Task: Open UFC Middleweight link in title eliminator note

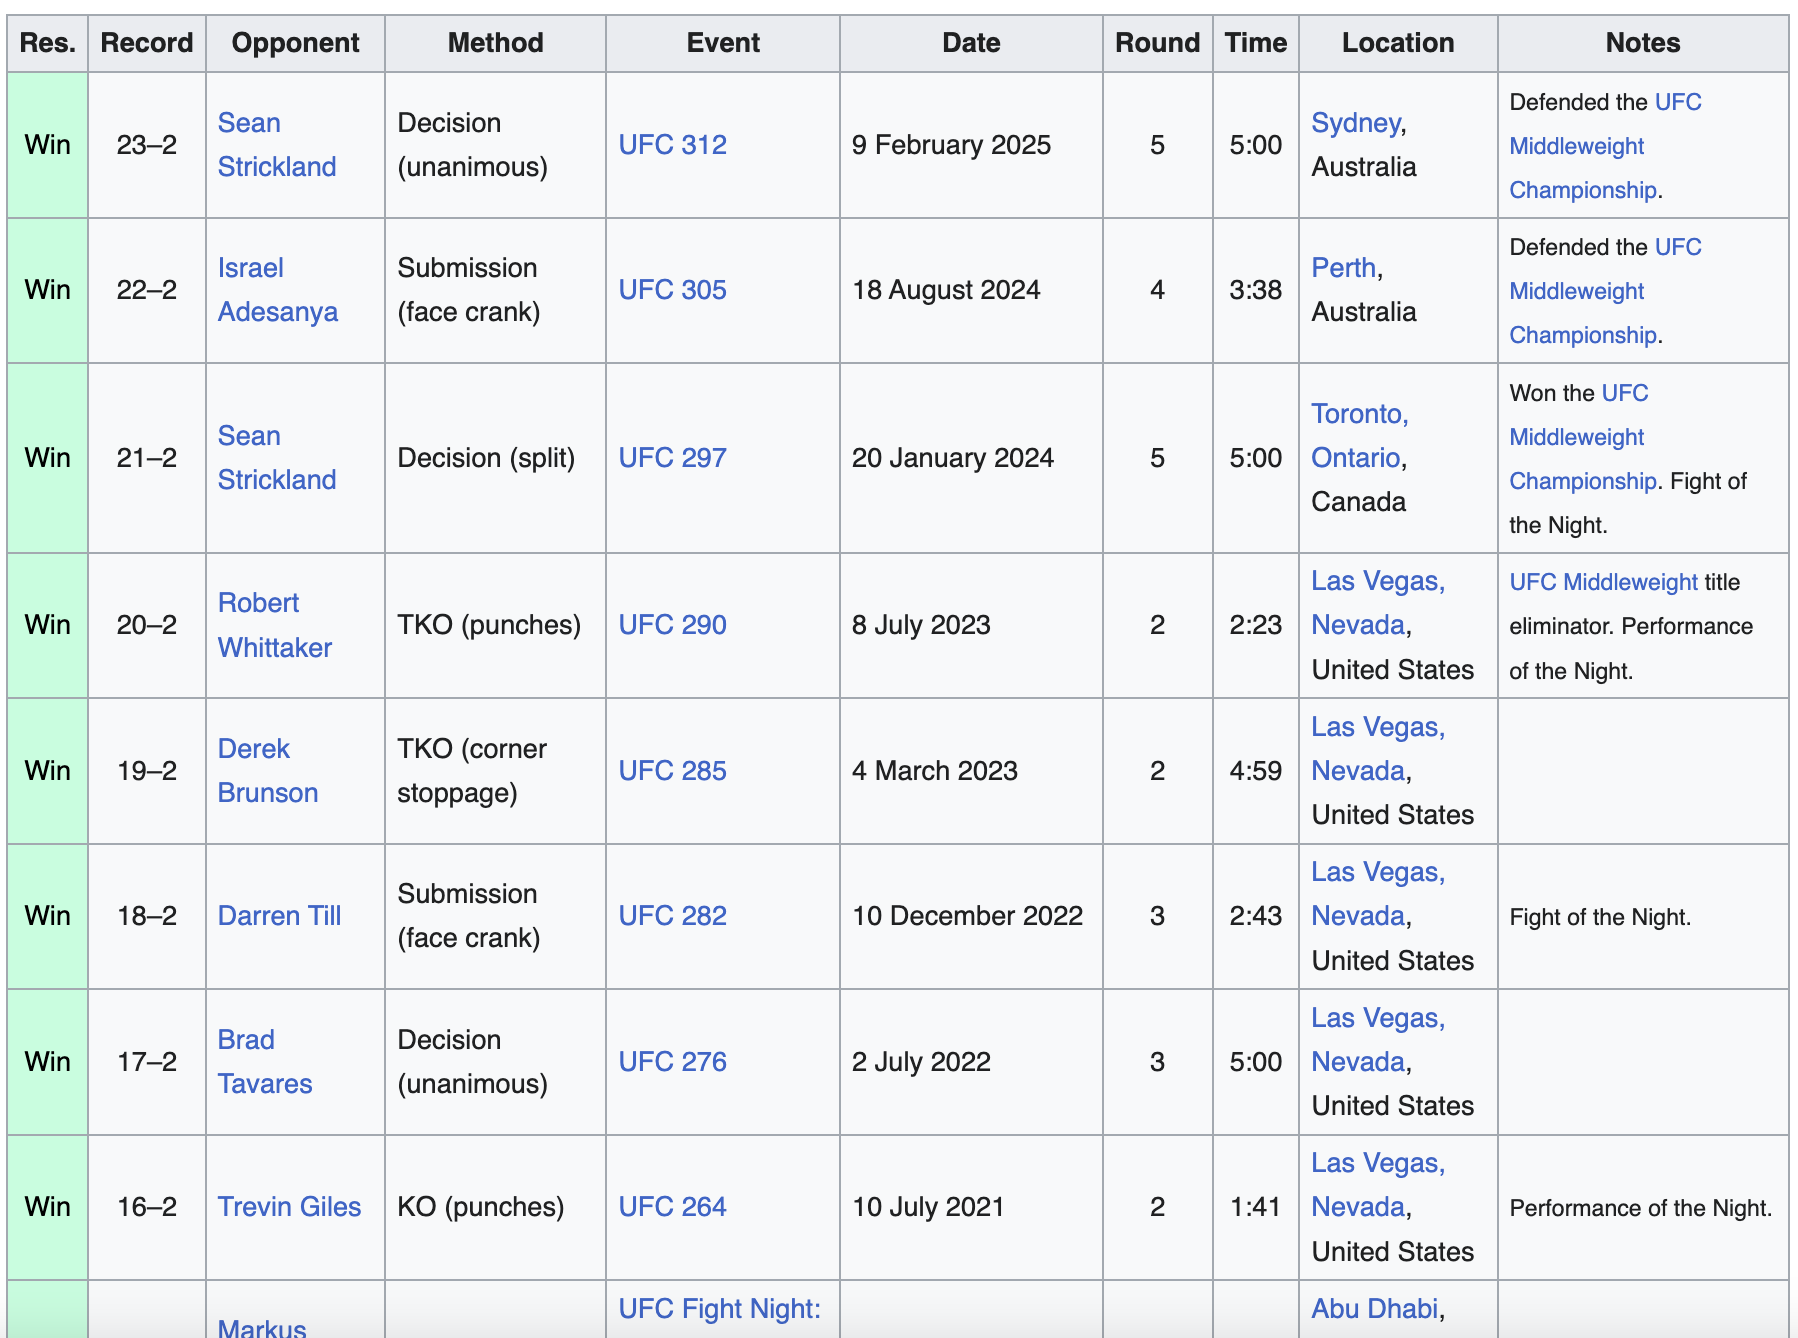Action: [x=1604, y=582]
